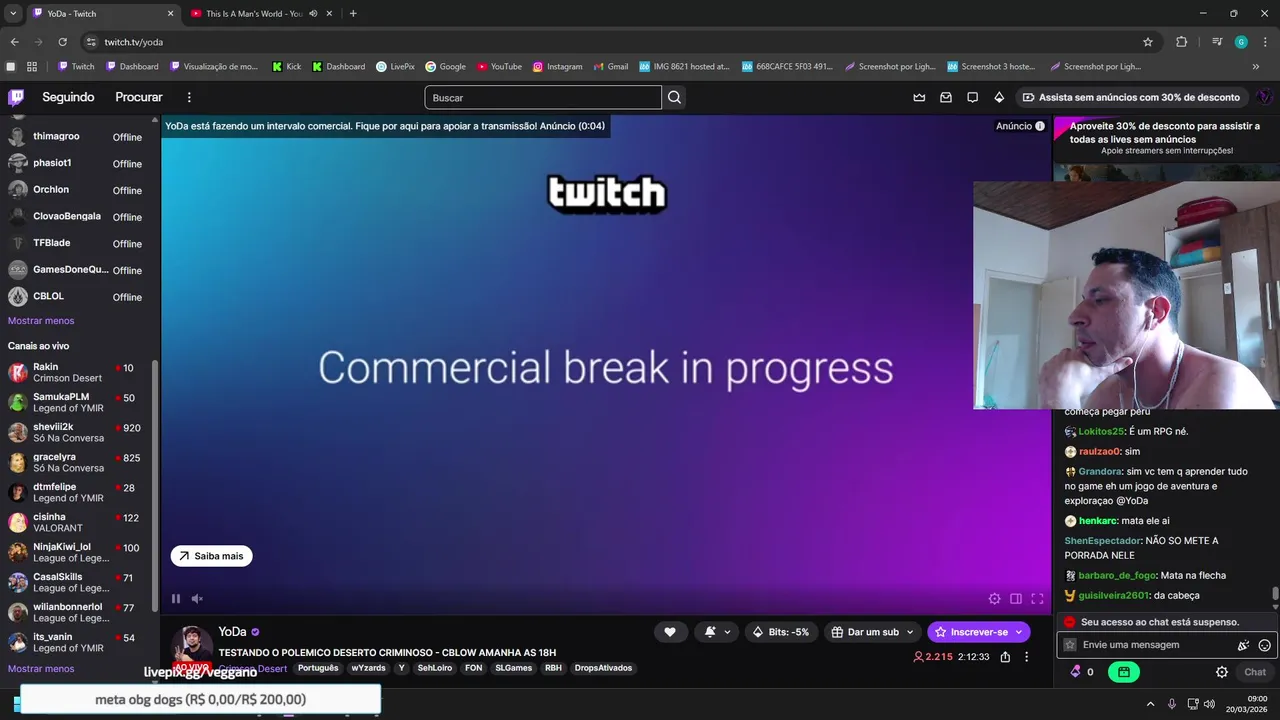Viewport: 1280px width, 720px height.
Task: Open the Gmail bookmark
Action: (x=610, y=67)
